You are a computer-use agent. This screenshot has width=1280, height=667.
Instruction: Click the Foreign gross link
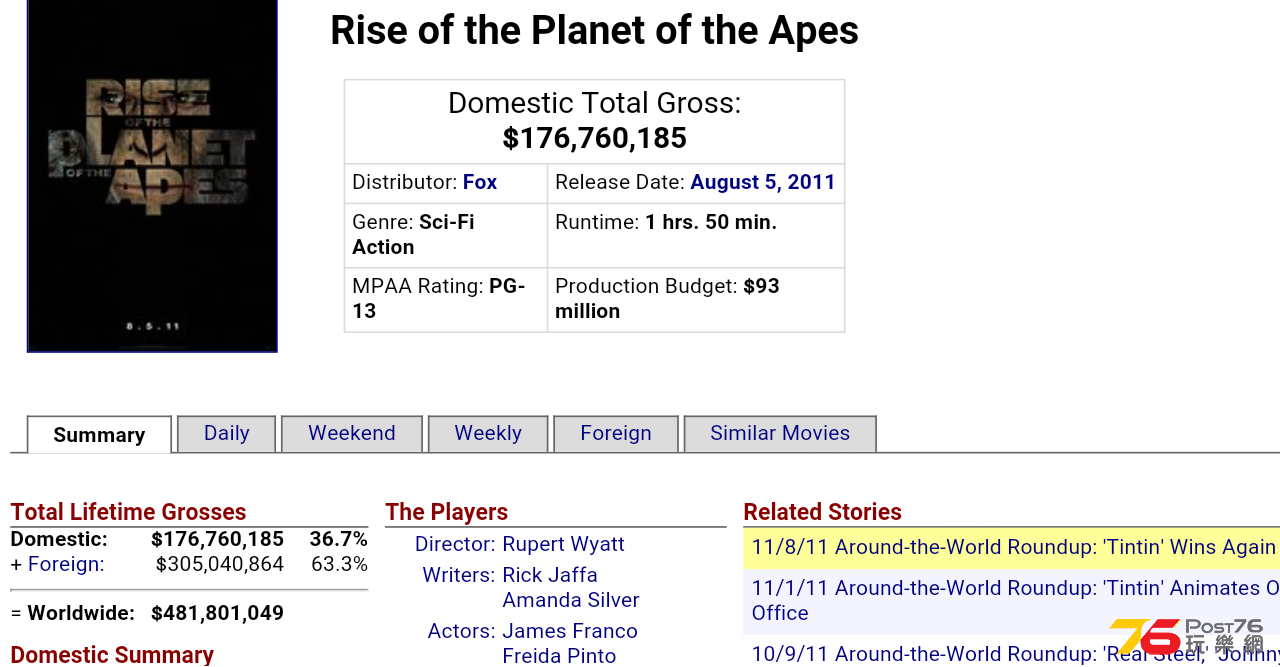click(66, 564)
